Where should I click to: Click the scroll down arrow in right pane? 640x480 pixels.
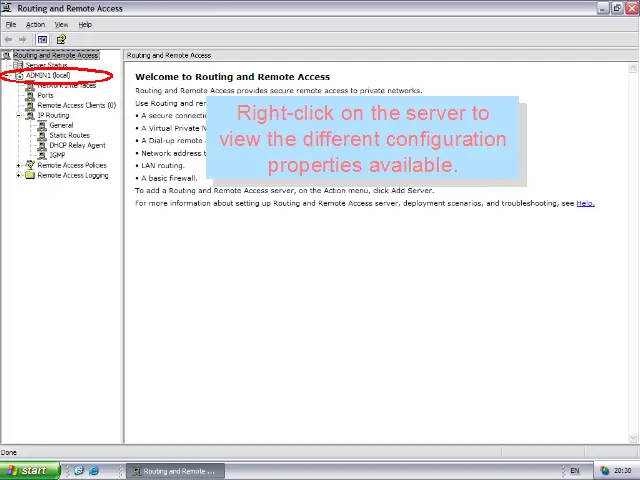tap(633, 438)
